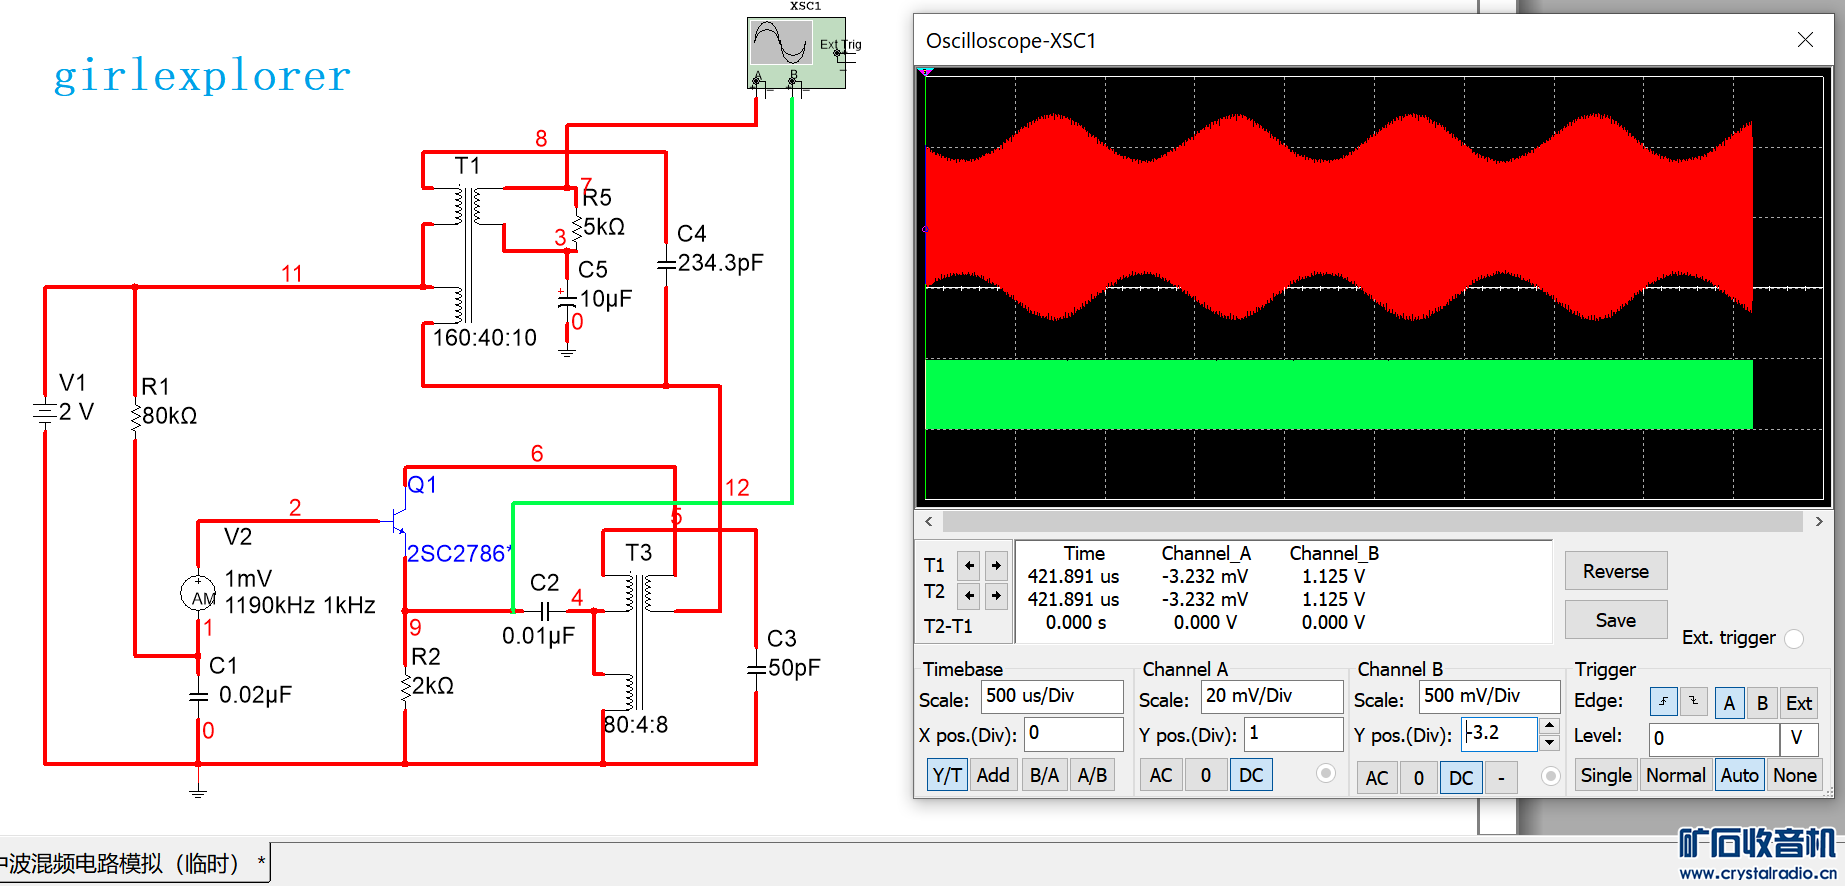Open the schematic design tab at bottom
Image resolution: width=1845 pixels, height=886 pixels.
(134, 863)
